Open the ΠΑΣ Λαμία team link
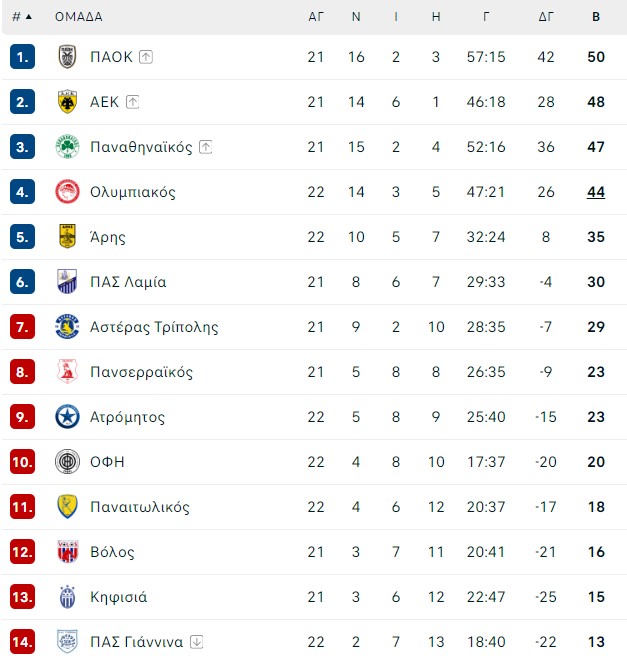The image size is (627, 662). pyautogui.click(x=128, y=282)
